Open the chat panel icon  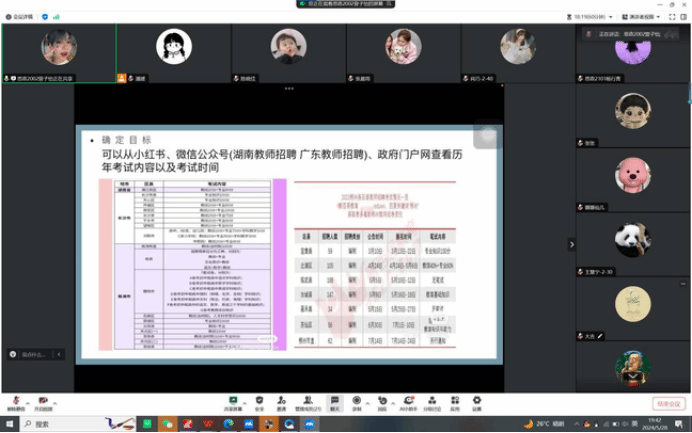(x=335, y=400)
